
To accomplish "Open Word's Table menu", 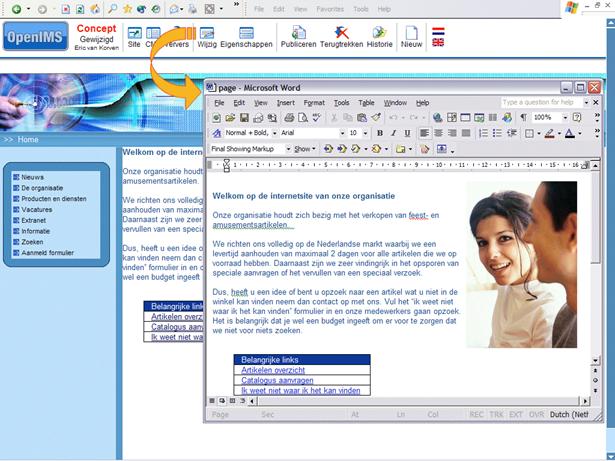I will 366,103.
